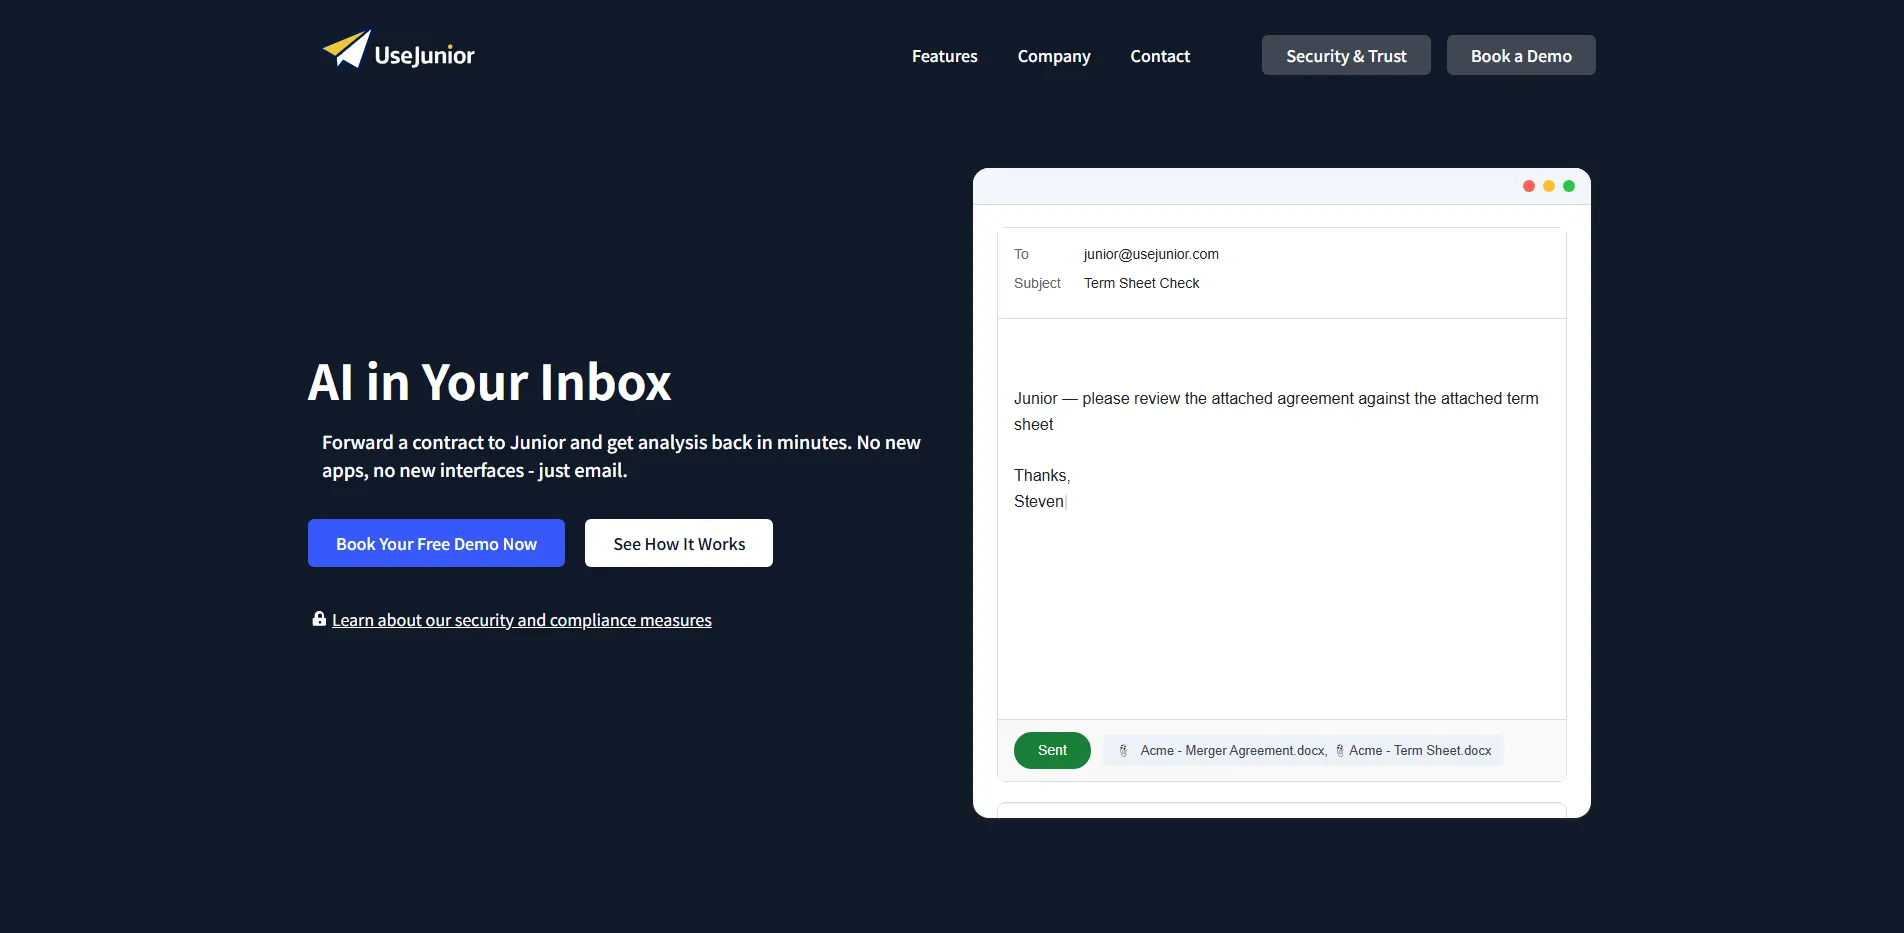Click the paperclip icon before Term Sheet.docx

click(1340, 751)
